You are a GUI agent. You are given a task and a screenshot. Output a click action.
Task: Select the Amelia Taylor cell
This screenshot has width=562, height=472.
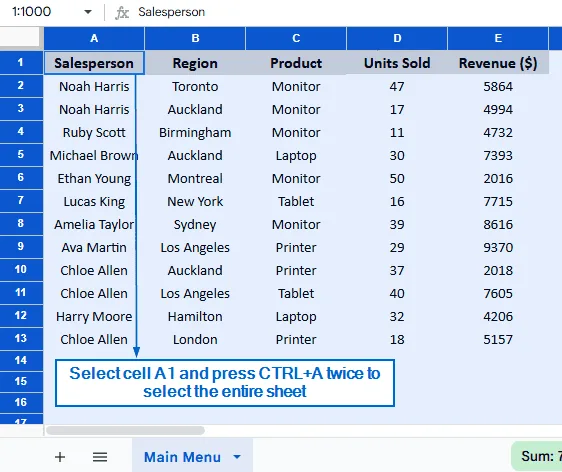pyautogui.click(x=94, y=225)
